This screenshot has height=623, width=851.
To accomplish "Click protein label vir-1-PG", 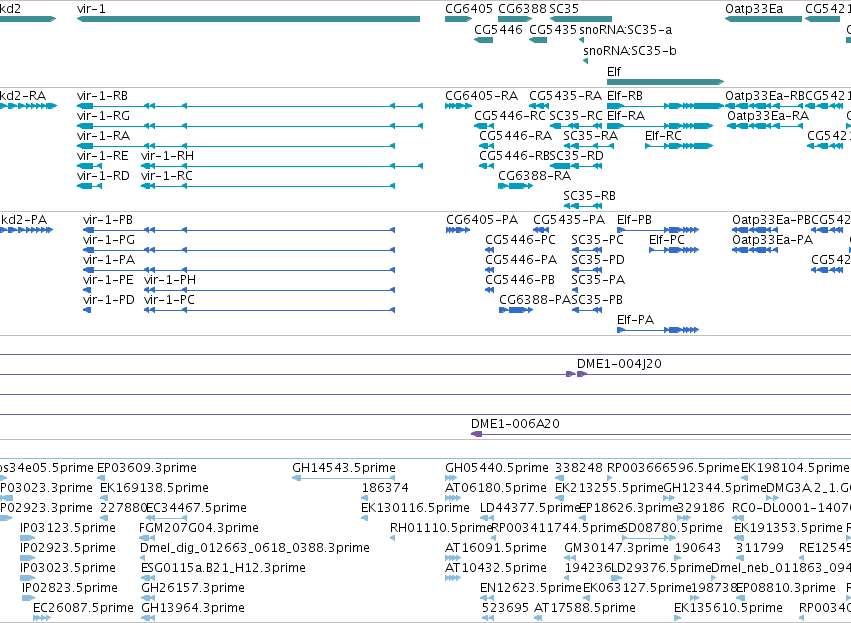I will click(x=109, y=240).
